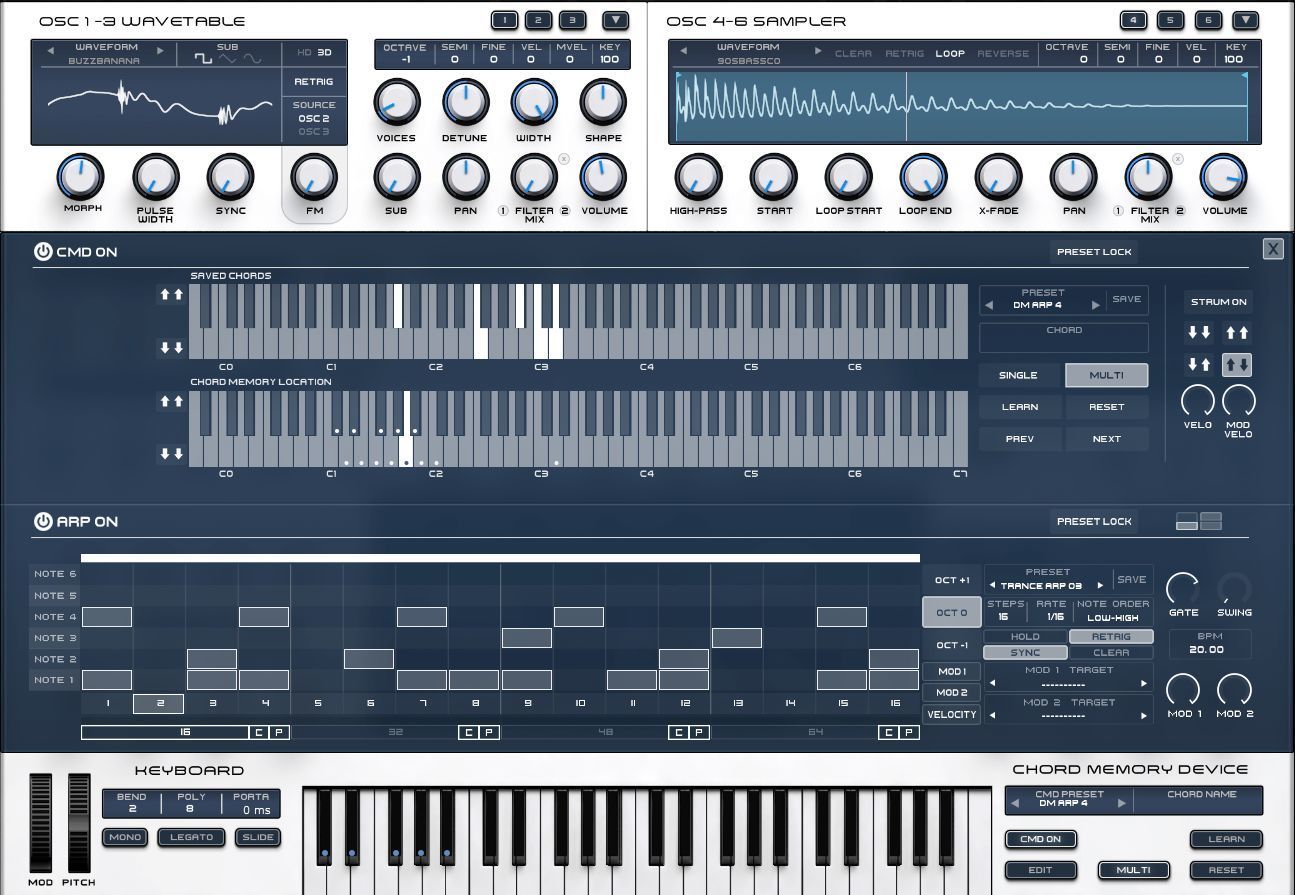
Task: Select the up-down strum direction icon
Action: coord(1237,365)
